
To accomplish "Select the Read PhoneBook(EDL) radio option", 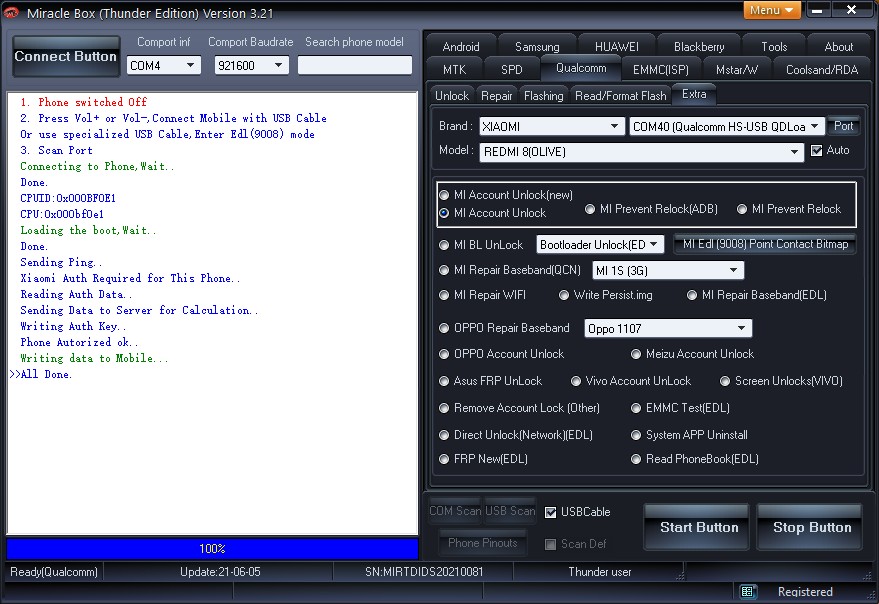I will pos(636,459).
